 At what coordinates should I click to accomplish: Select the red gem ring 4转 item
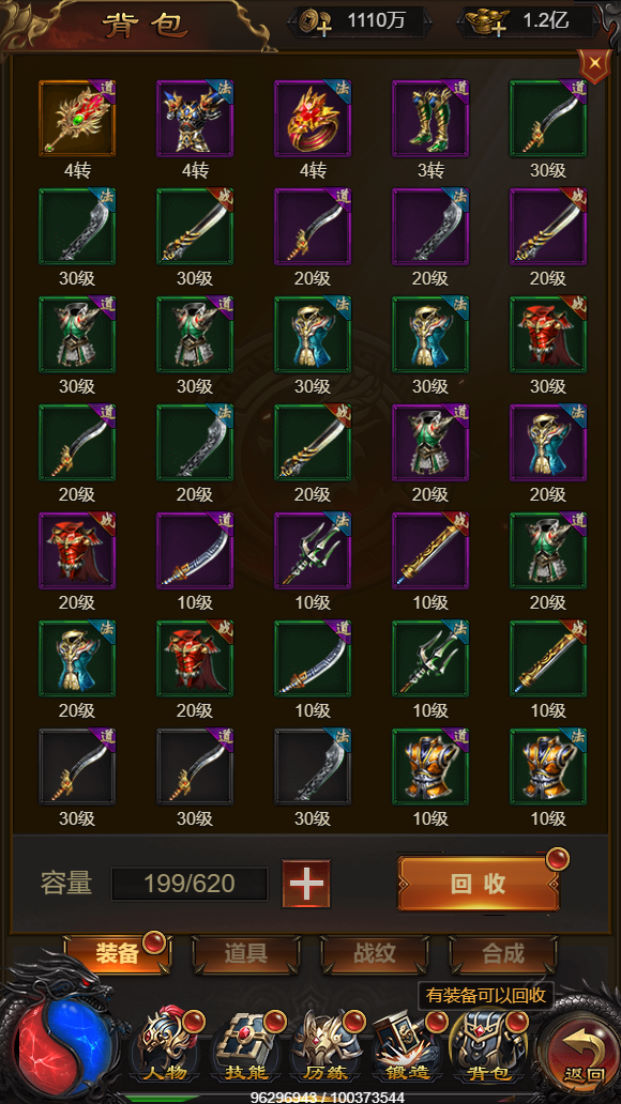point(313,118)
